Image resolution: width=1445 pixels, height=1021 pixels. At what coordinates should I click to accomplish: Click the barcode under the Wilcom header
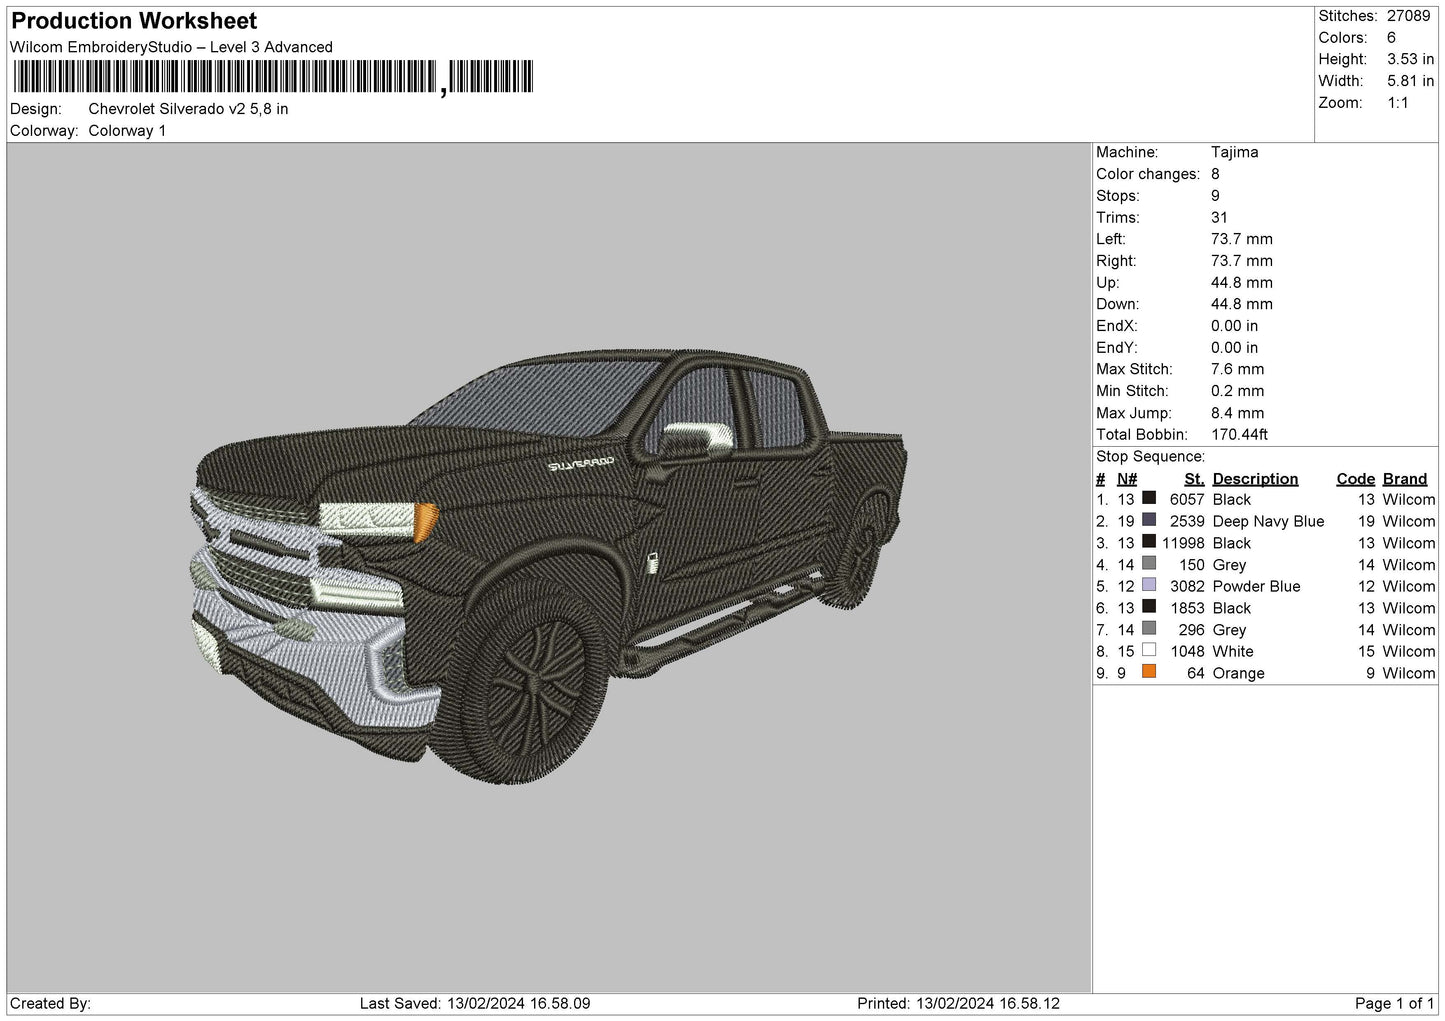coord(273,78)
